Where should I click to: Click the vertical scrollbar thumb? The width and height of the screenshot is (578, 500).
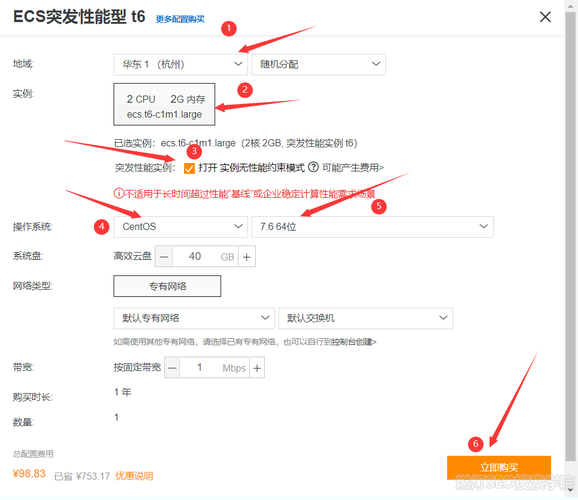(570, 236)
